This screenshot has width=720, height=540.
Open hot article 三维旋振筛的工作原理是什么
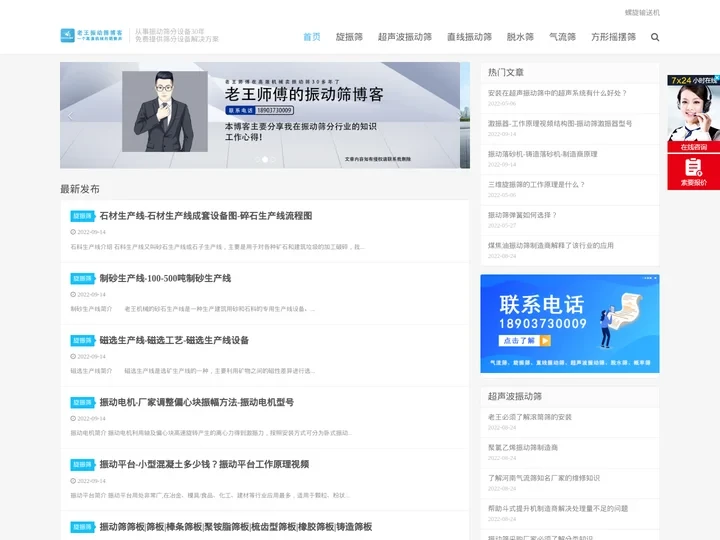tap(536, 185)
